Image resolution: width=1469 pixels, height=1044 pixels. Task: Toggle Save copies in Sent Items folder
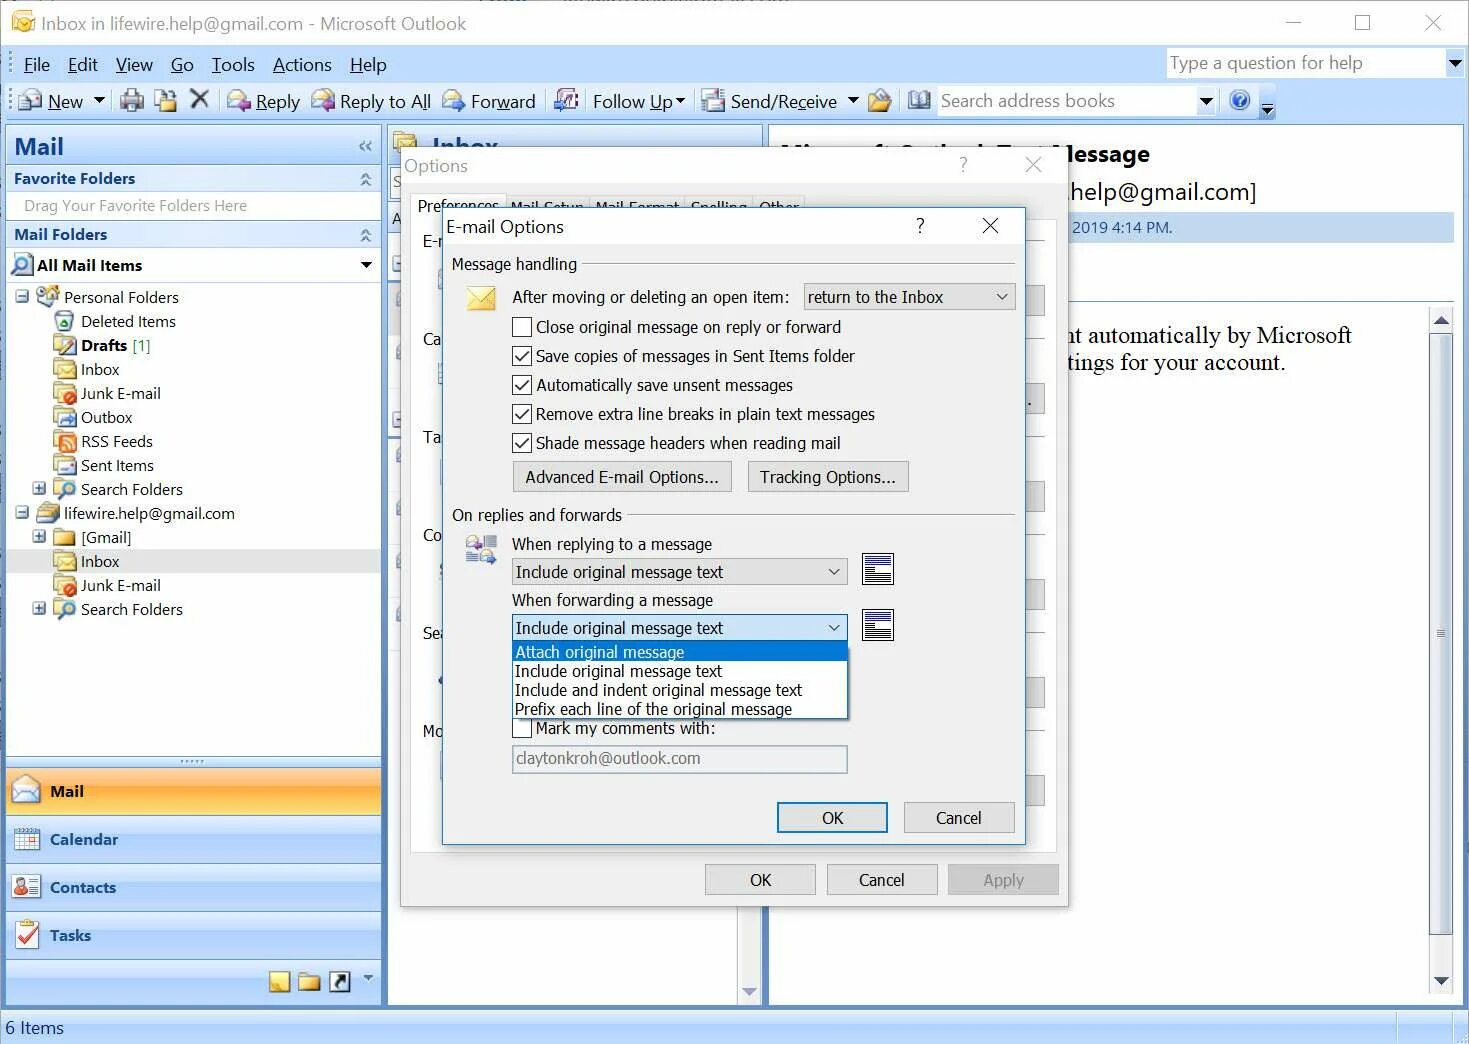pos(522,356)
